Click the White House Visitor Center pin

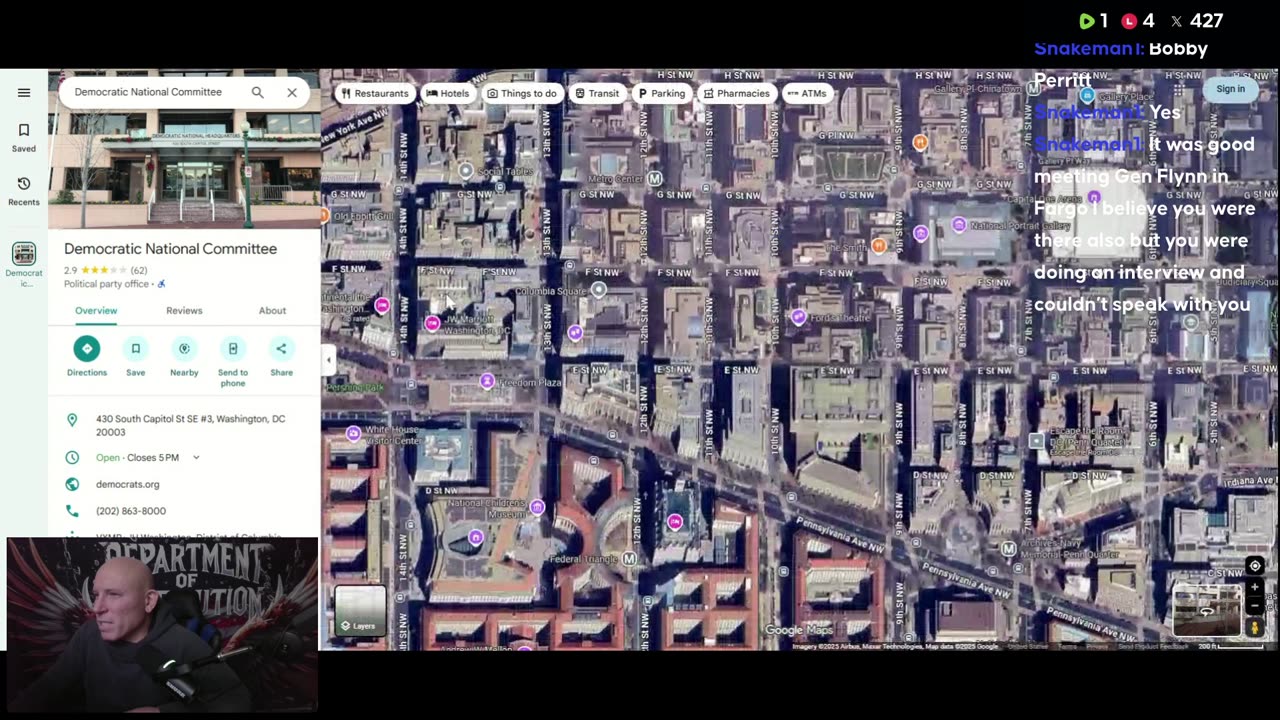tap(353, 433)
